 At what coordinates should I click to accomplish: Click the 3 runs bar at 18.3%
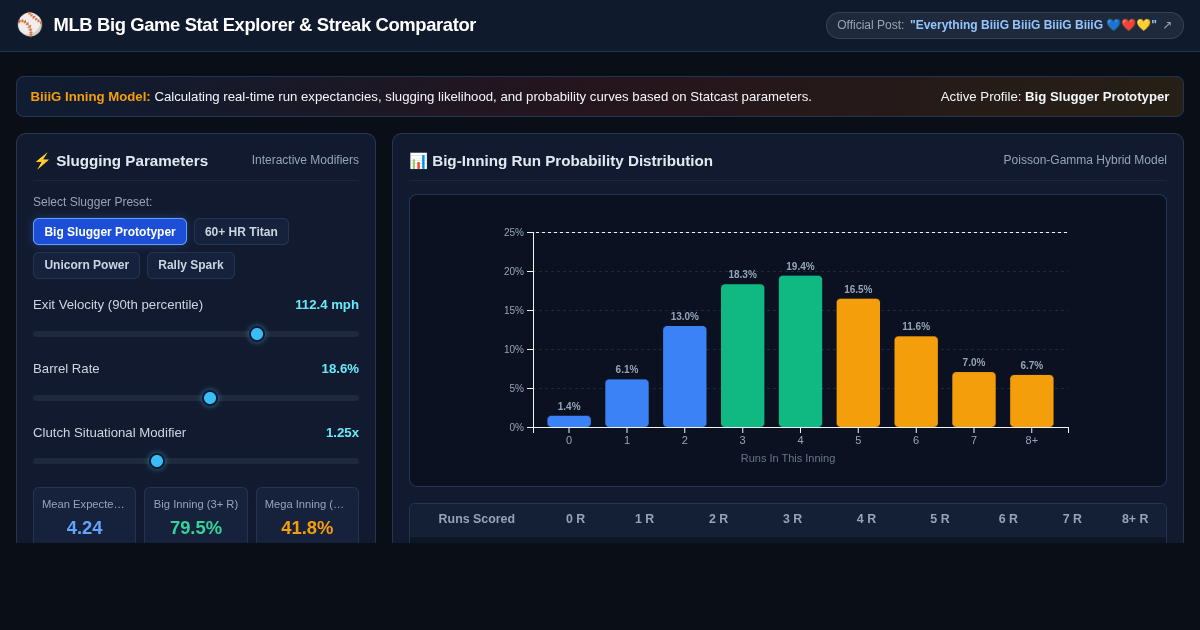[x=743, y=356]
